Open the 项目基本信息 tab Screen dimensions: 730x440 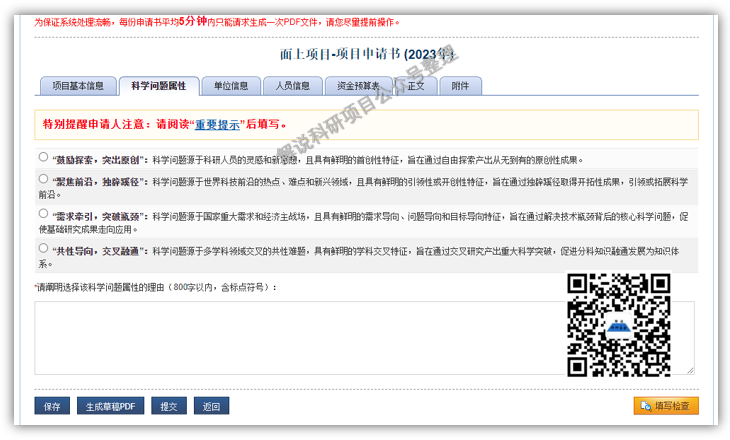pyautogui.click(x=78, y=86)
